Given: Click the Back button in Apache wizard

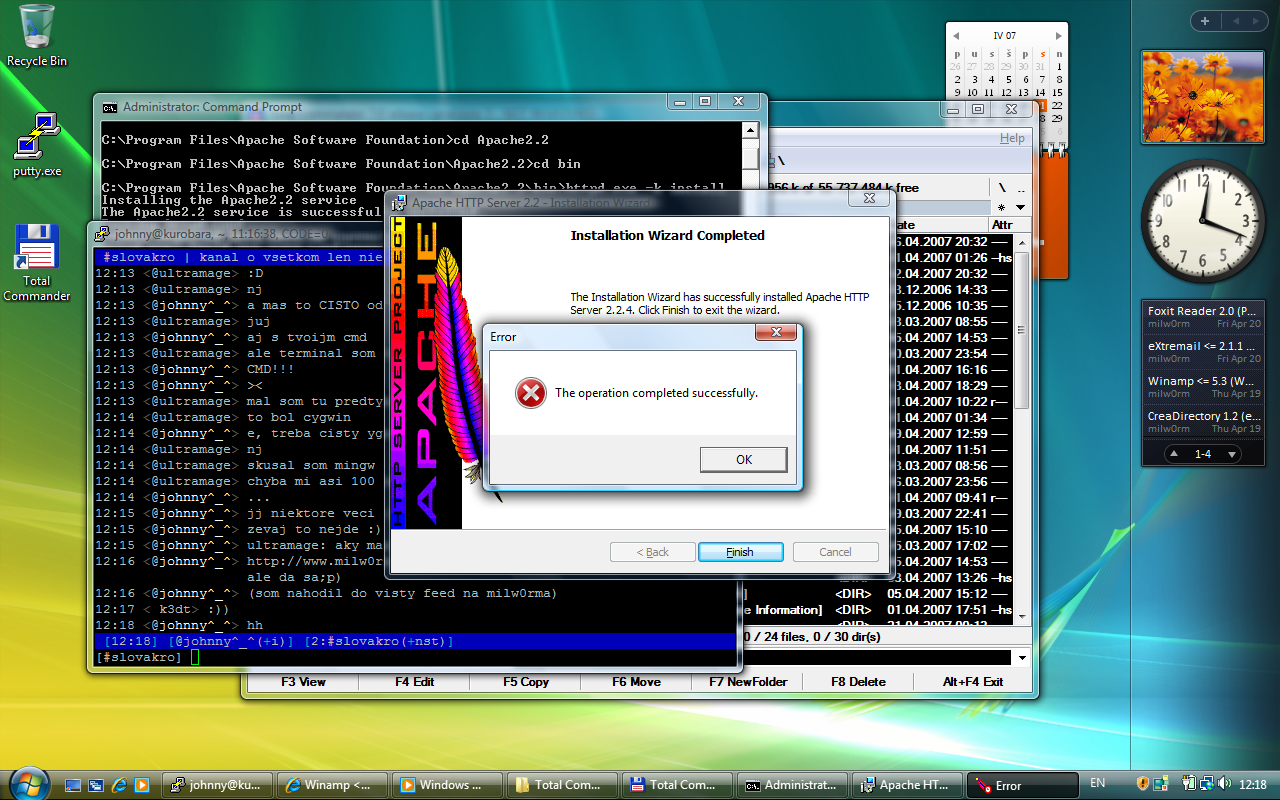Looking at the screenshot, I should coord(653,552).
